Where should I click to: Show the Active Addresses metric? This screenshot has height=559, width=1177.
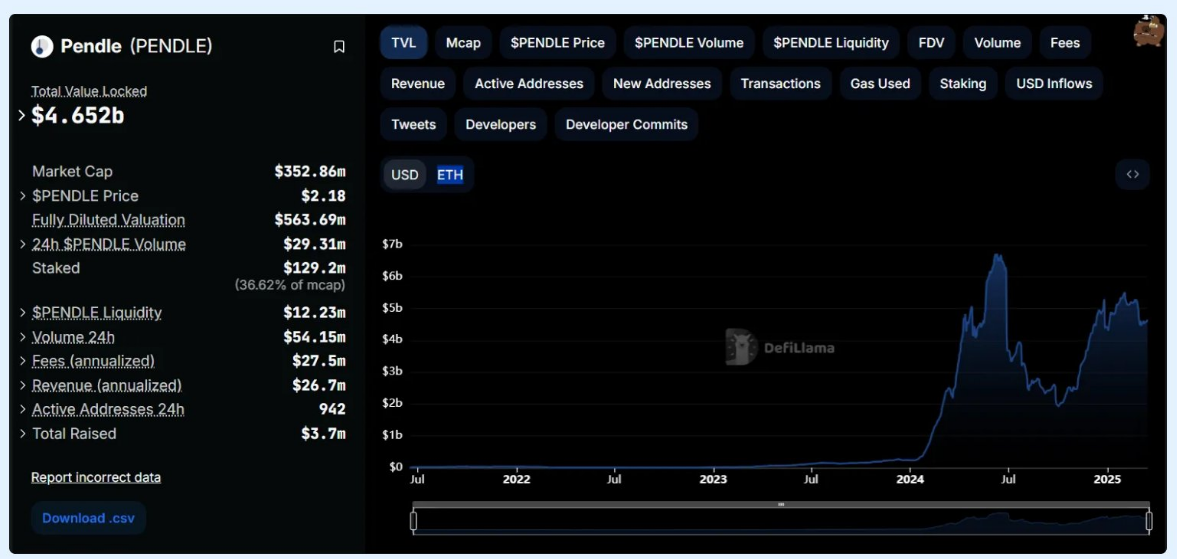529,84
